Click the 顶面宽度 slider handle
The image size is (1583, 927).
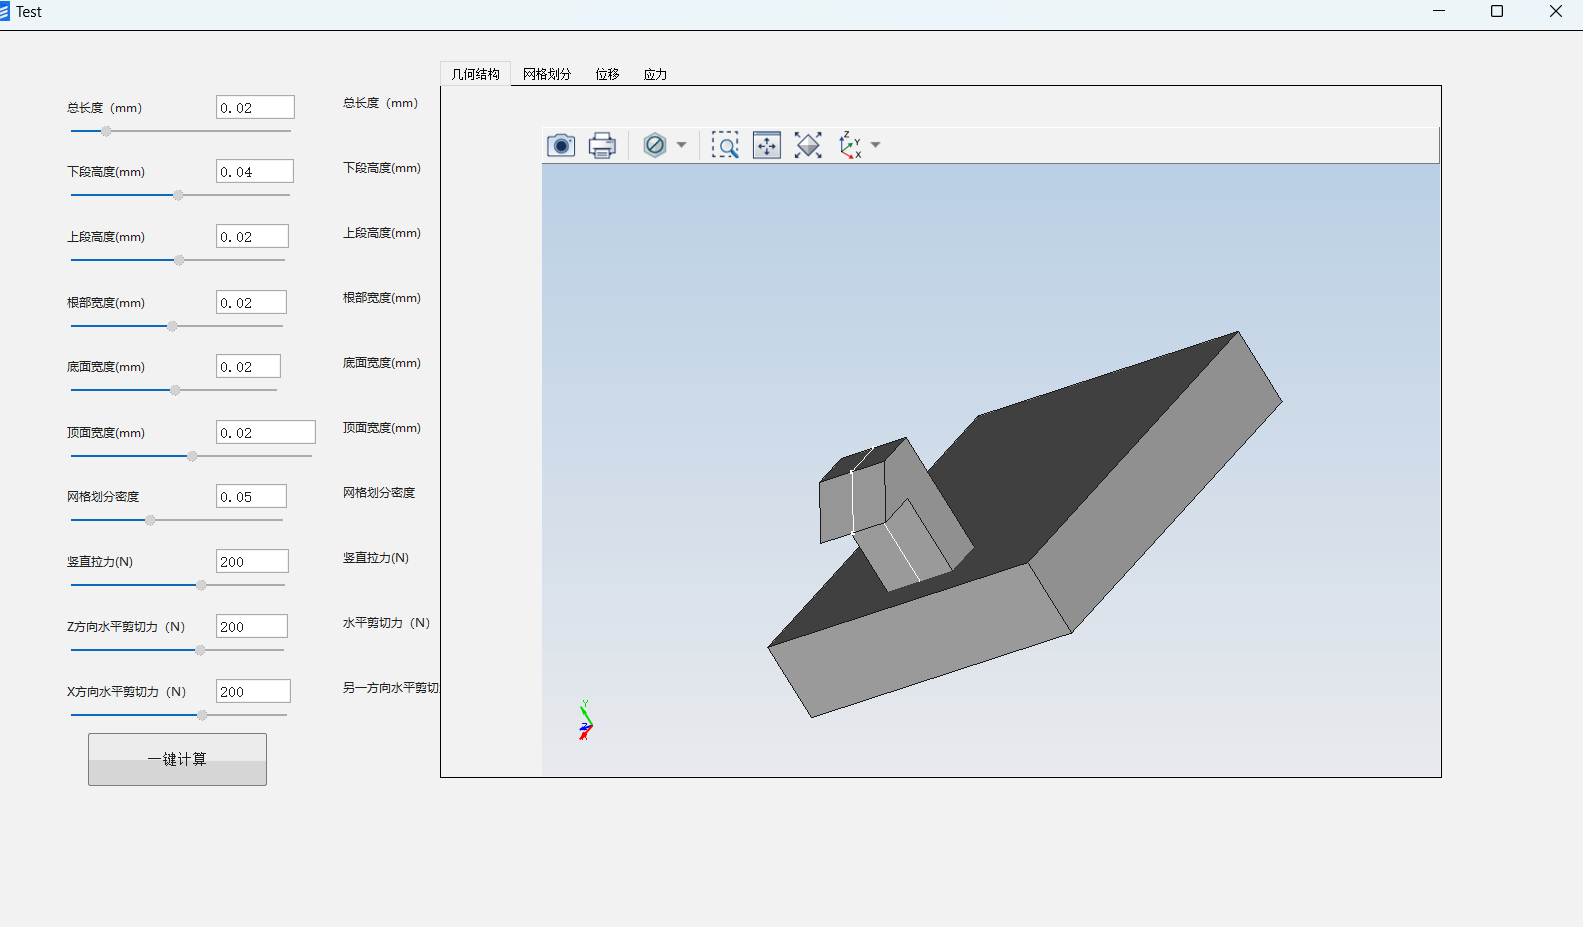tap(192, 456)
